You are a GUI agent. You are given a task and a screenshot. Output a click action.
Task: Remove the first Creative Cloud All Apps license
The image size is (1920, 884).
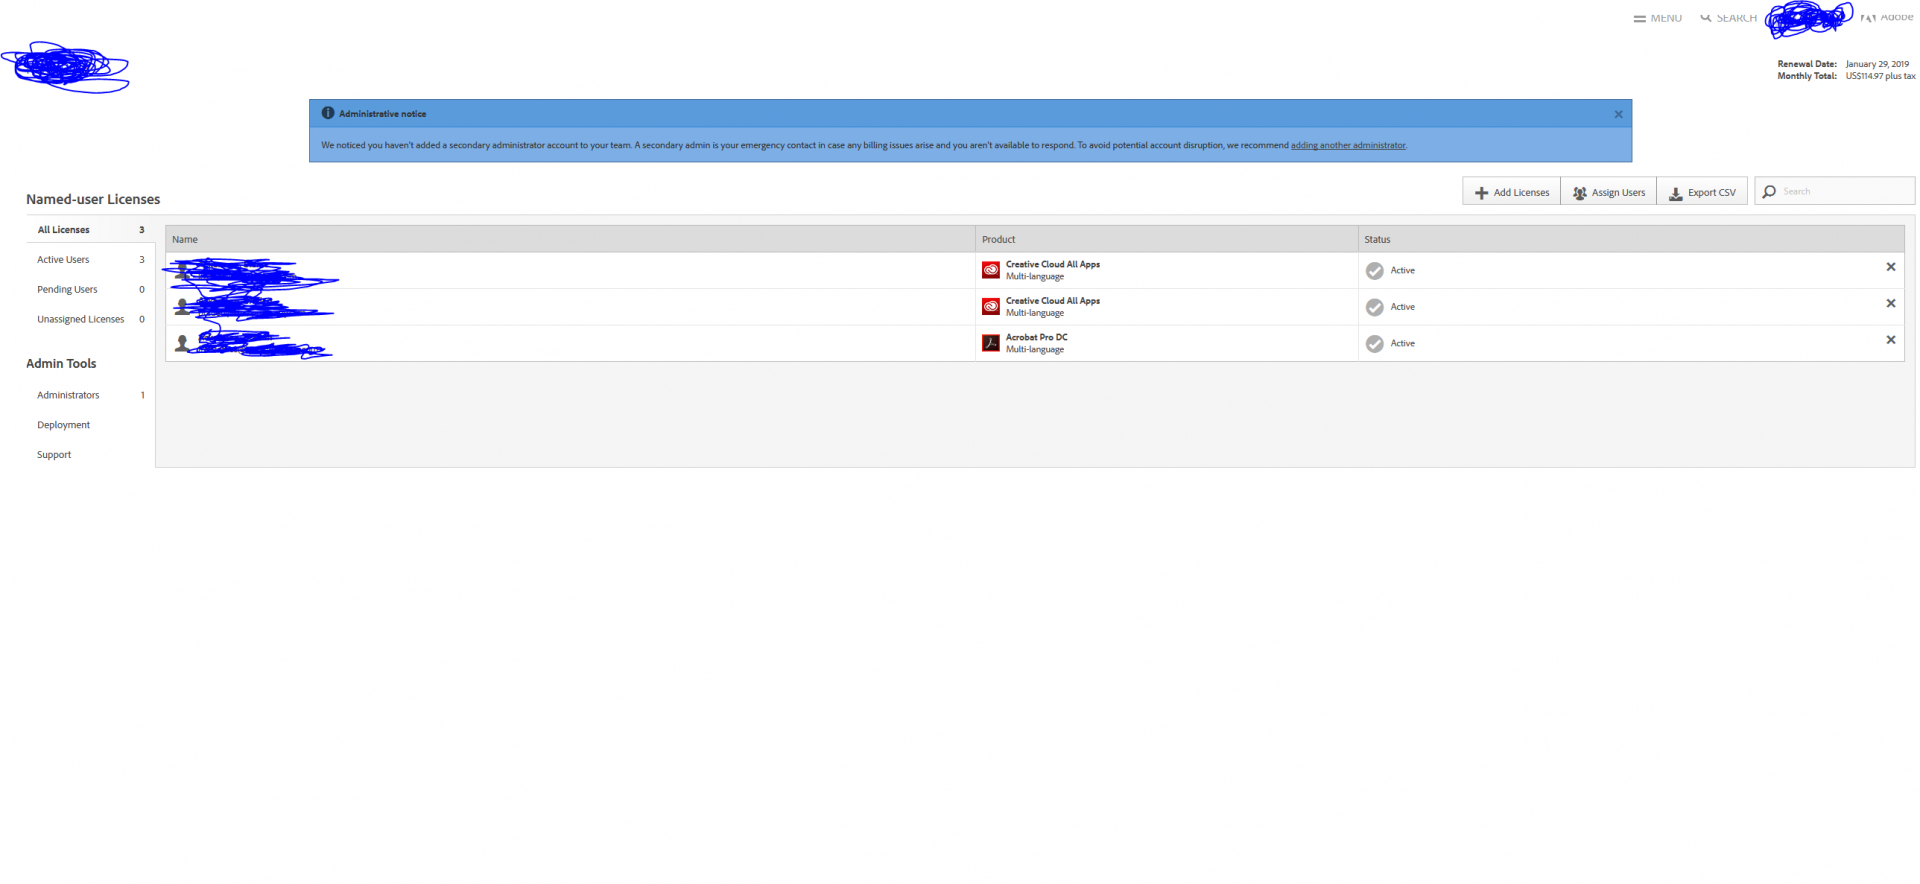tap(1890, 267)
